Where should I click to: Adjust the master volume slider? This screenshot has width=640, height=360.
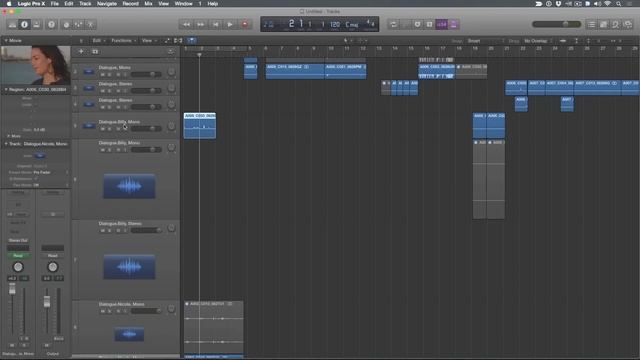pyautogui.click(x=556, y=24)
